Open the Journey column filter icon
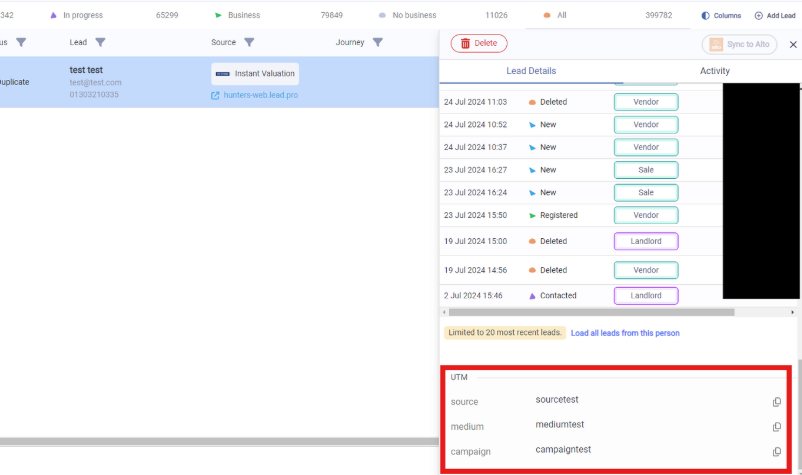Screen dimensions: 802x475 pyautogui.click(x=377, y=42)
